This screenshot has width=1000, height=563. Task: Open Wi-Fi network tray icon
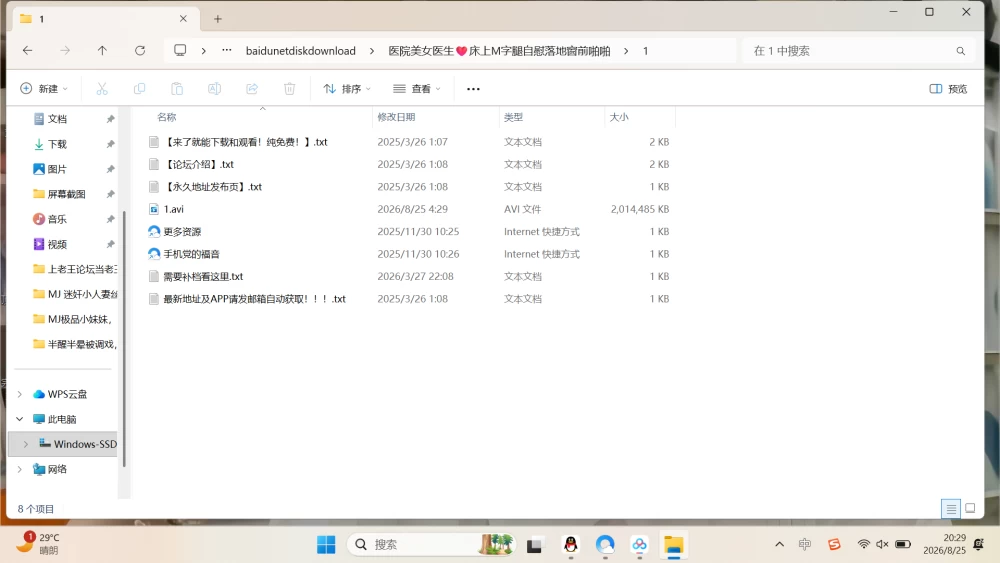pos(864,544)
